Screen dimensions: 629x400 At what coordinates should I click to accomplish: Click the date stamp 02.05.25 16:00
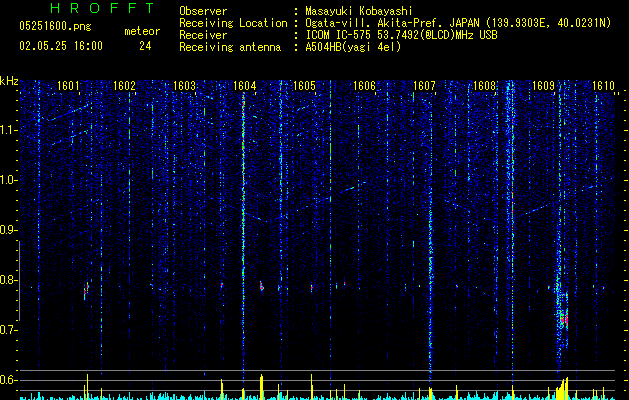61,46
